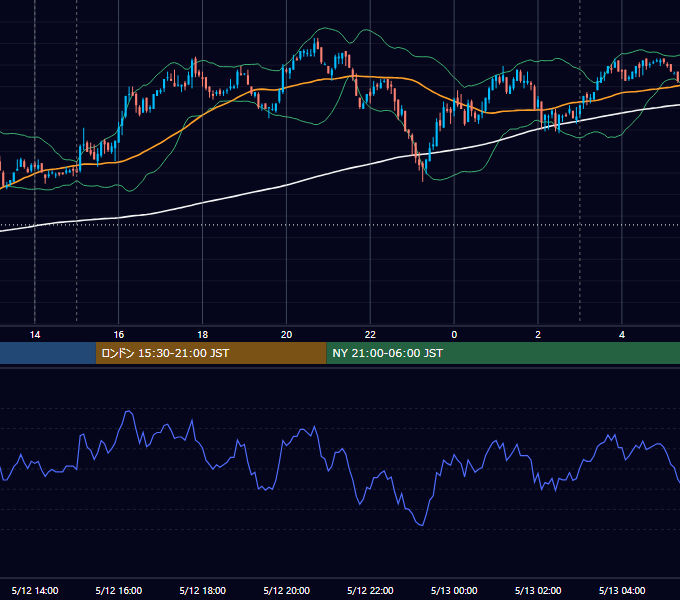This screenshot has height=600, width=680.
Task: Click the 22 hour axis label
Action: (x=370, y=335)
